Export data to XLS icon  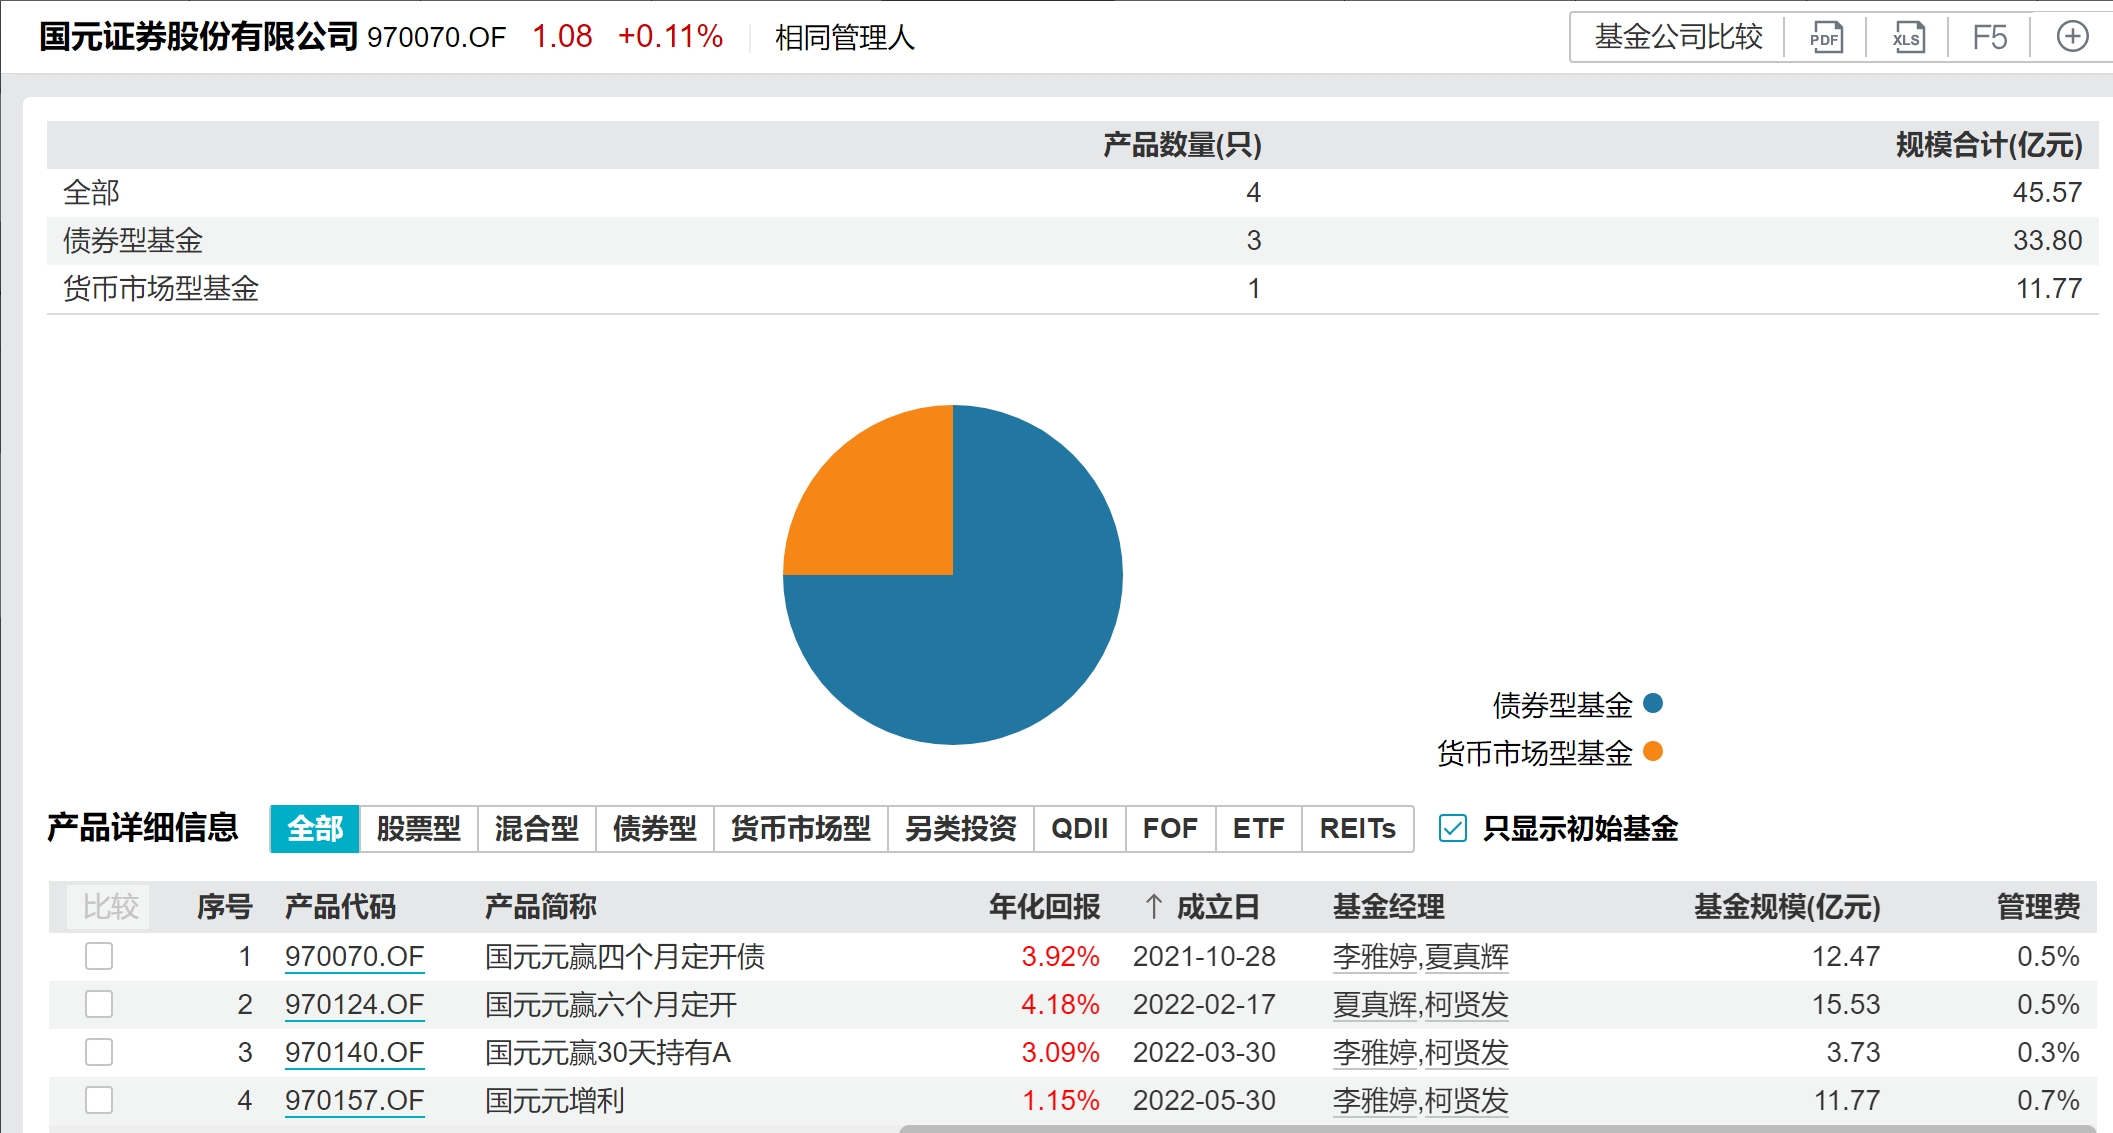tap(1907, 38)
